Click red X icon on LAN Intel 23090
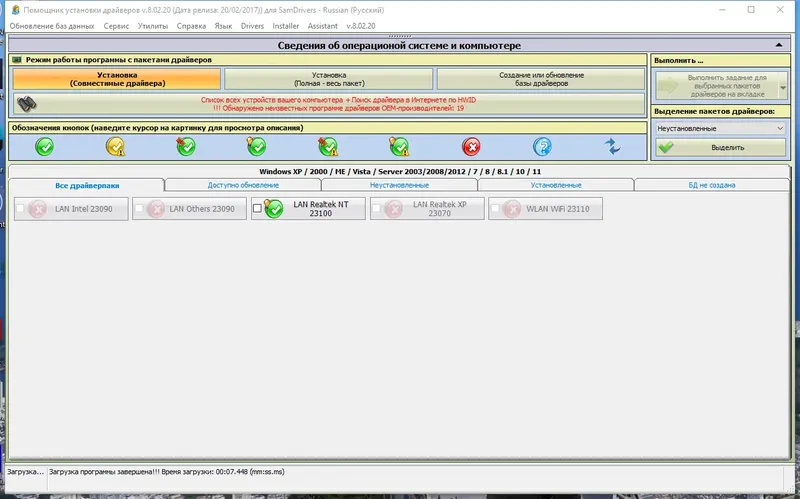 tap(37, 209)
